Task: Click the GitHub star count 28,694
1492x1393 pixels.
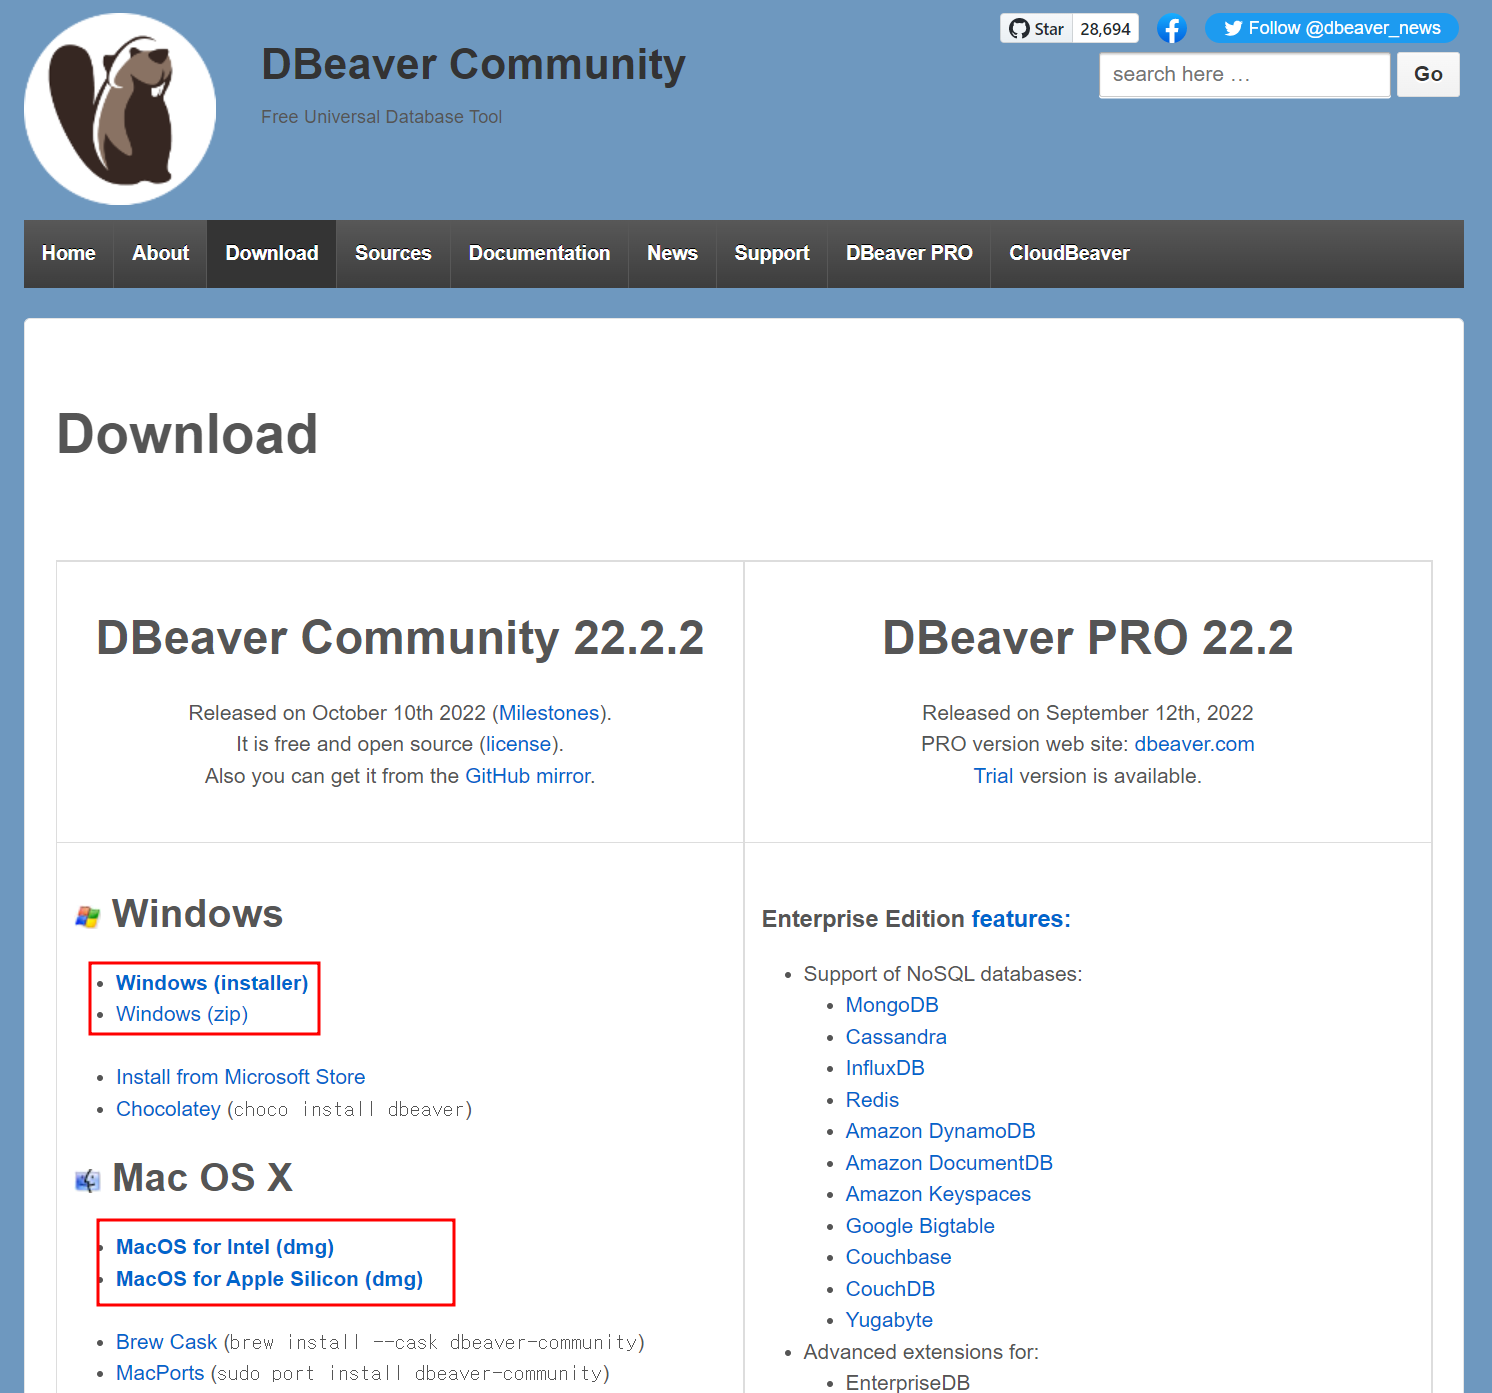Action: [1105, 28]
